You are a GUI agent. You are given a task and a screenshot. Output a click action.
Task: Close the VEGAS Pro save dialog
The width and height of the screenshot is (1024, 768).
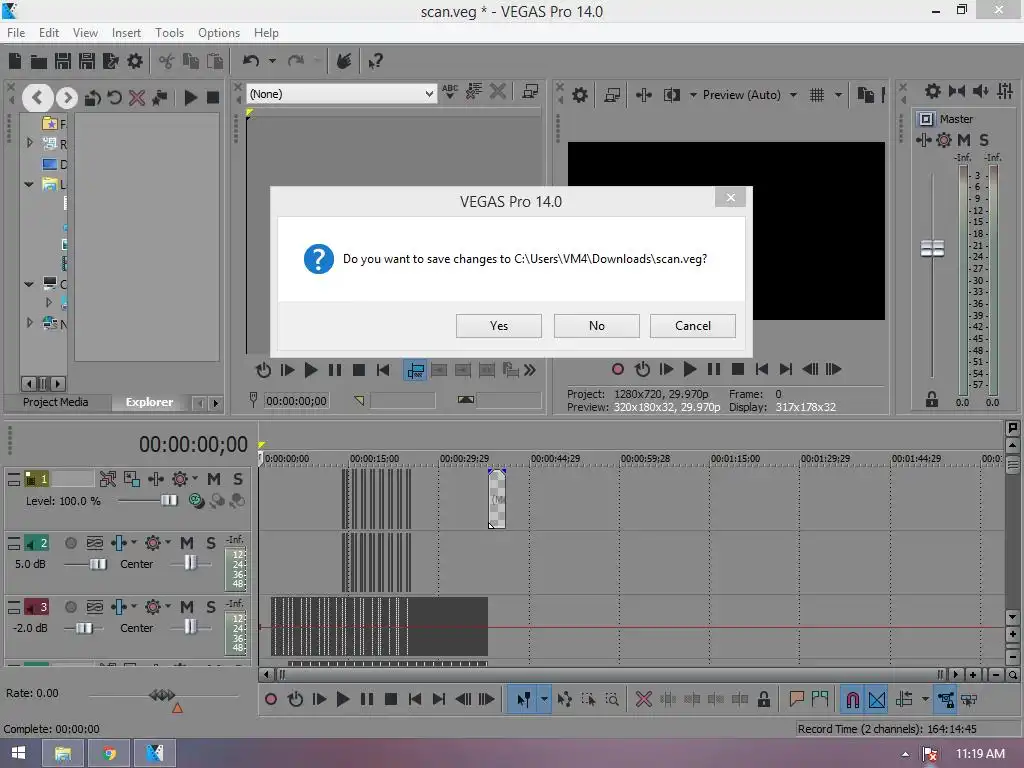731,197
